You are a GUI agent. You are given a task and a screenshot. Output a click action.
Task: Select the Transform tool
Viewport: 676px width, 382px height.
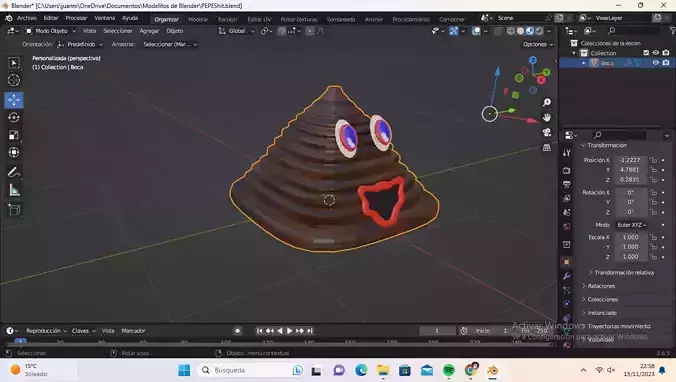(14, 153)
